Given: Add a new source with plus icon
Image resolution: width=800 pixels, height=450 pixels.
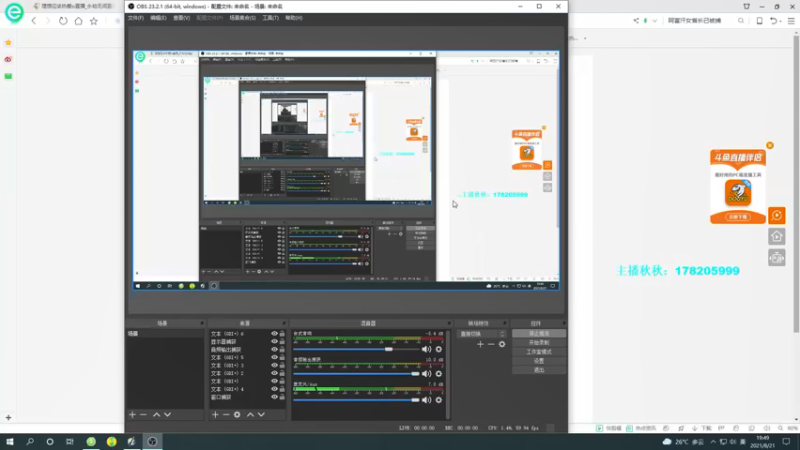Looking at the screenshot, I should [x=215, y=415].
